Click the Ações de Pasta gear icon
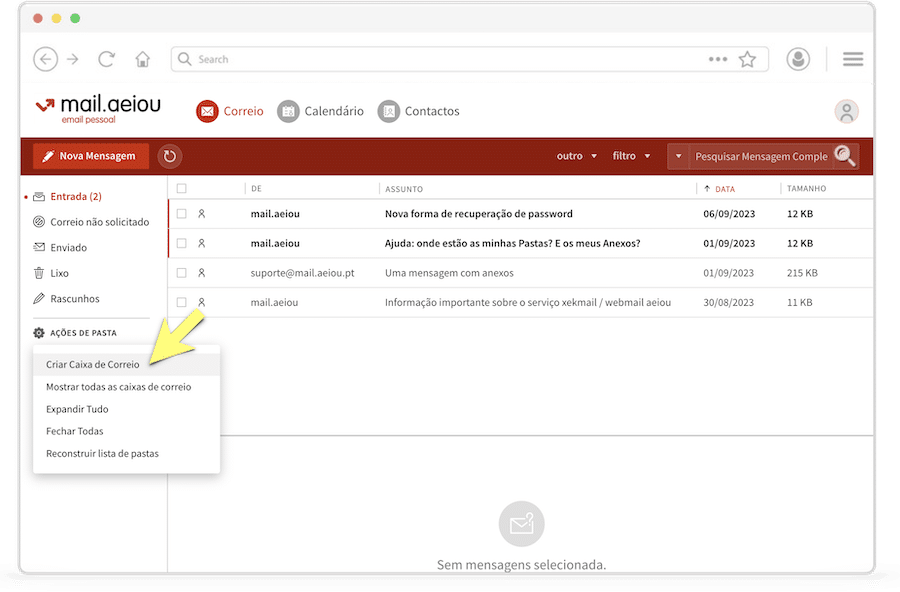Viewport: 900px width, 592px height. [x=39, y=333]
